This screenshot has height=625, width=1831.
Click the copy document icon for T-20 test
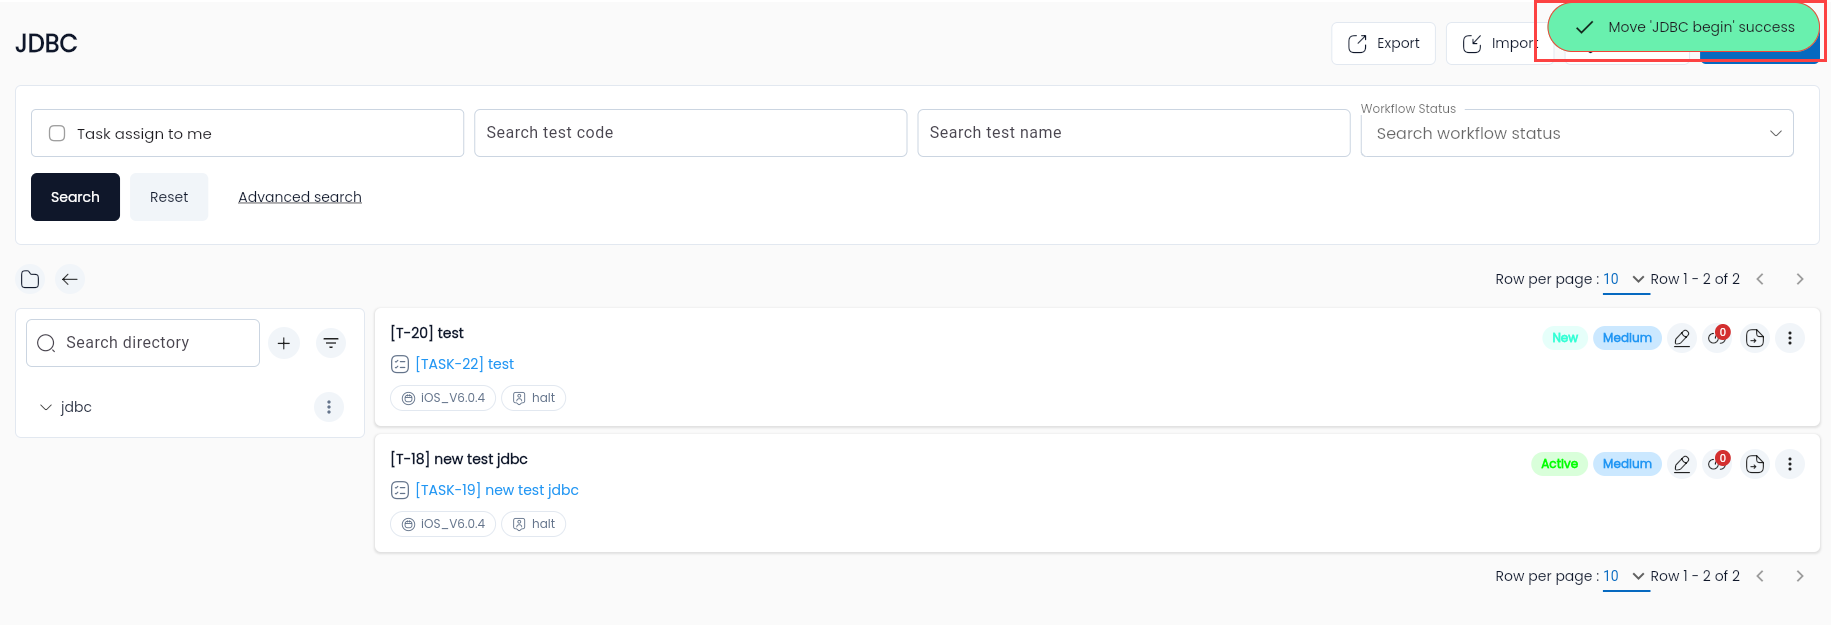[x=1754, y=338]
